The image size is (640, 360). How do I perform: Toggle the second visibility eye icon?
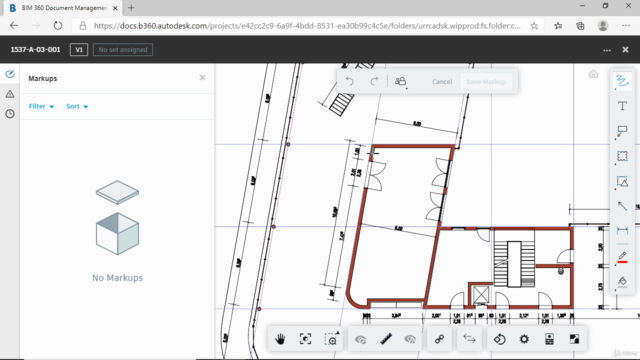click(x=410, y=339)
